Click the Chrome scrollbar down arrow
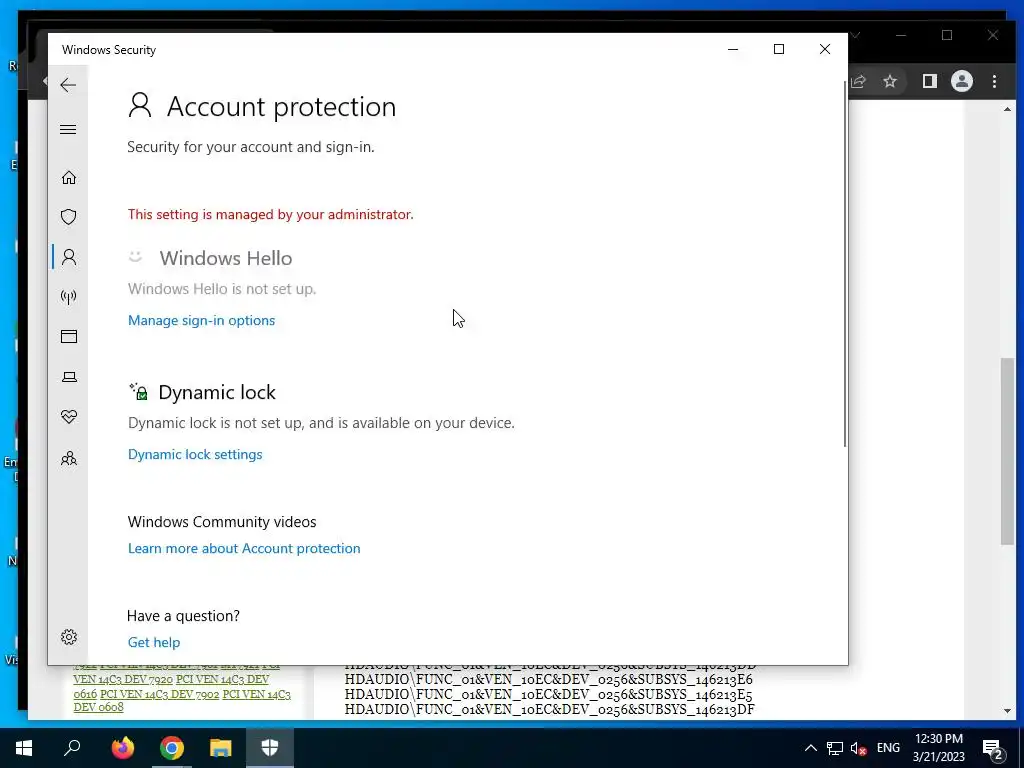Screen dimensions: 1024x768 click(x=1008, y=711)
